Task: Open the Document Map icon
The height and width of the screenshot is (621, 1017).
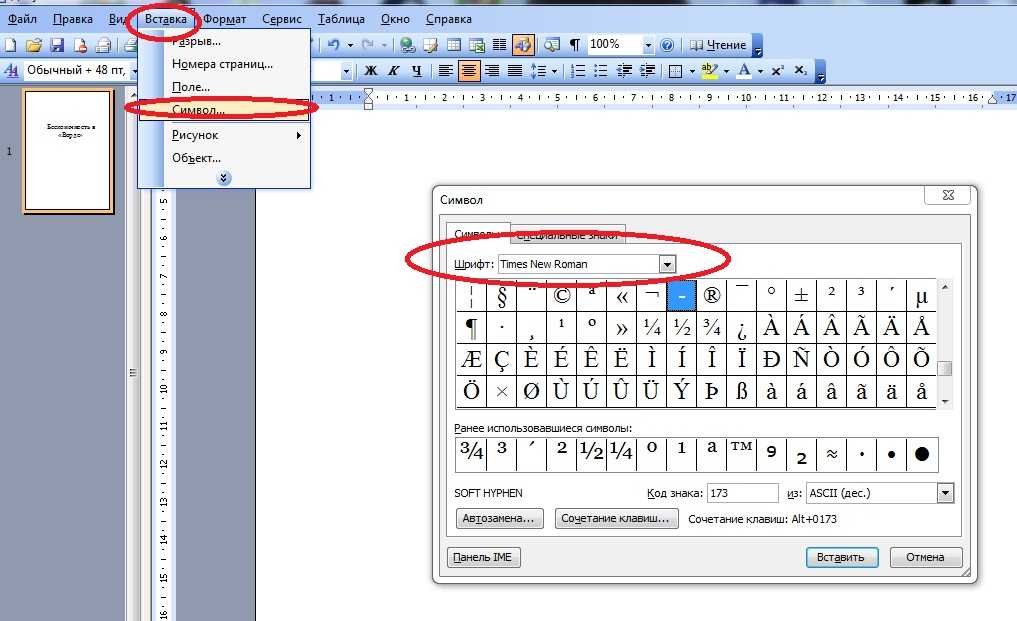Action: click(552, 45)
